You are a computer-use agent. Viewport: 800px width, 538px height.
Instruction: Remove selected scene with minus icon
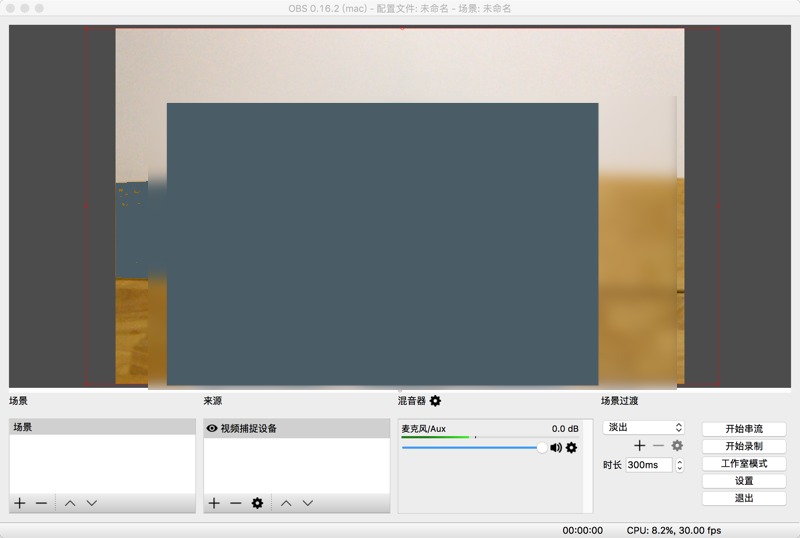[x=41, y=503]
